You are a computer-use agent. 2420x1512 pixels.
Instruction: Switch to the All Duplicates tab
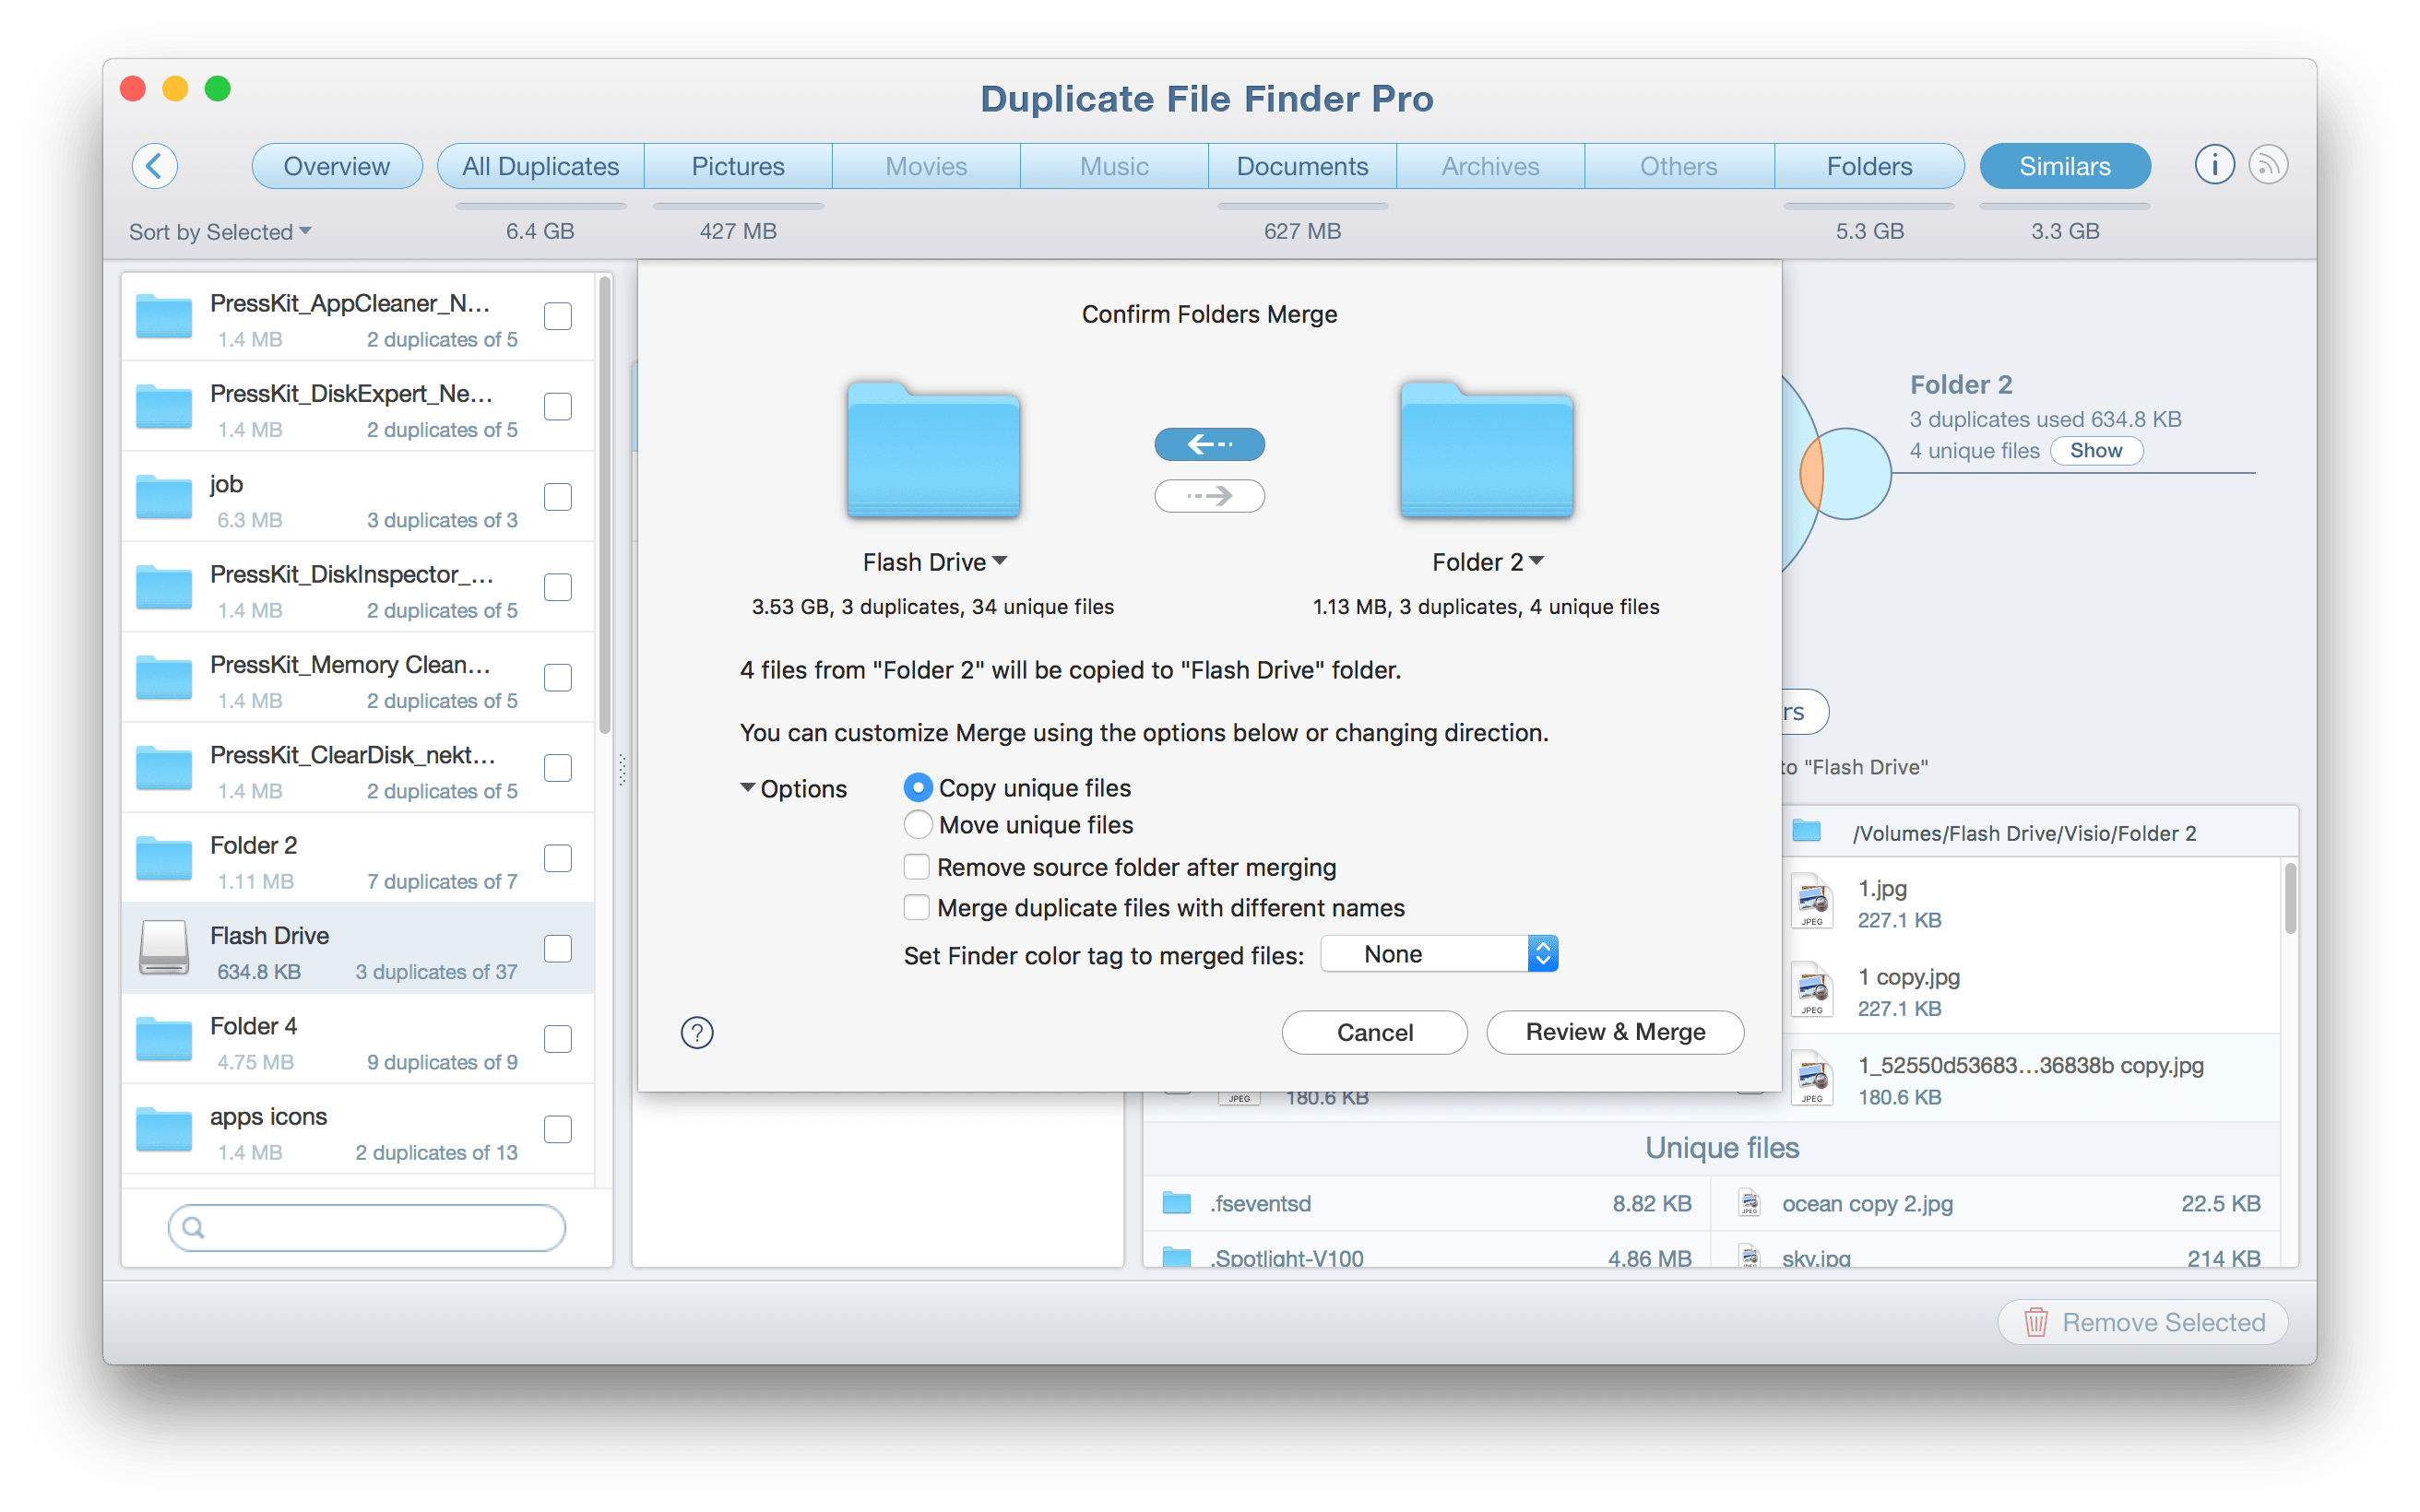pos(540,166)
